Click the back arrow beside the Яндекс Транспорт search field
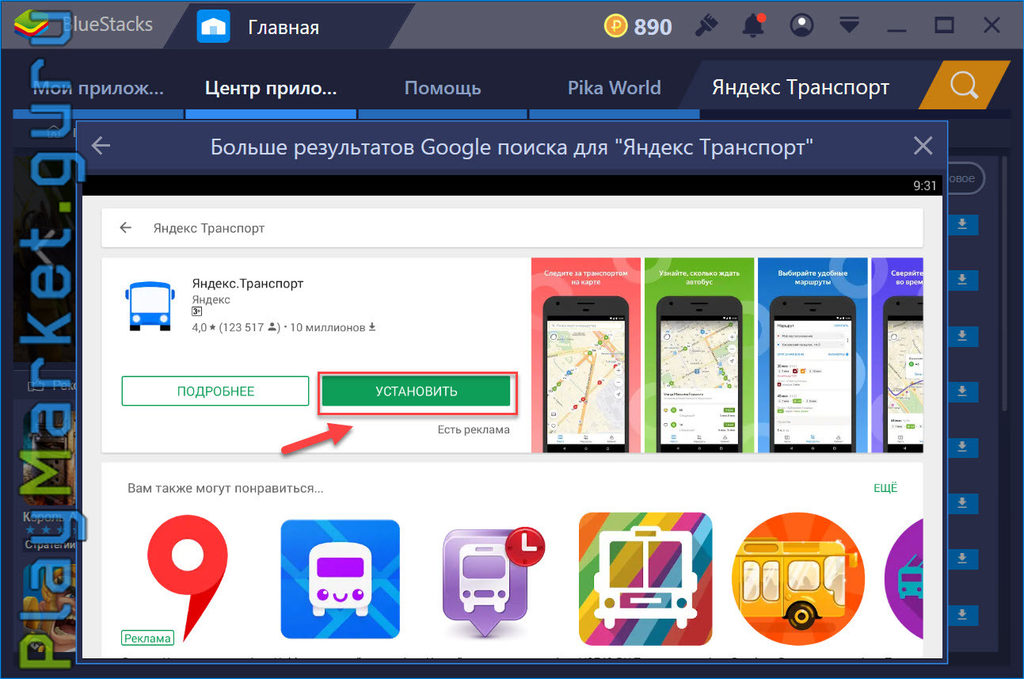 click(125, 228)
